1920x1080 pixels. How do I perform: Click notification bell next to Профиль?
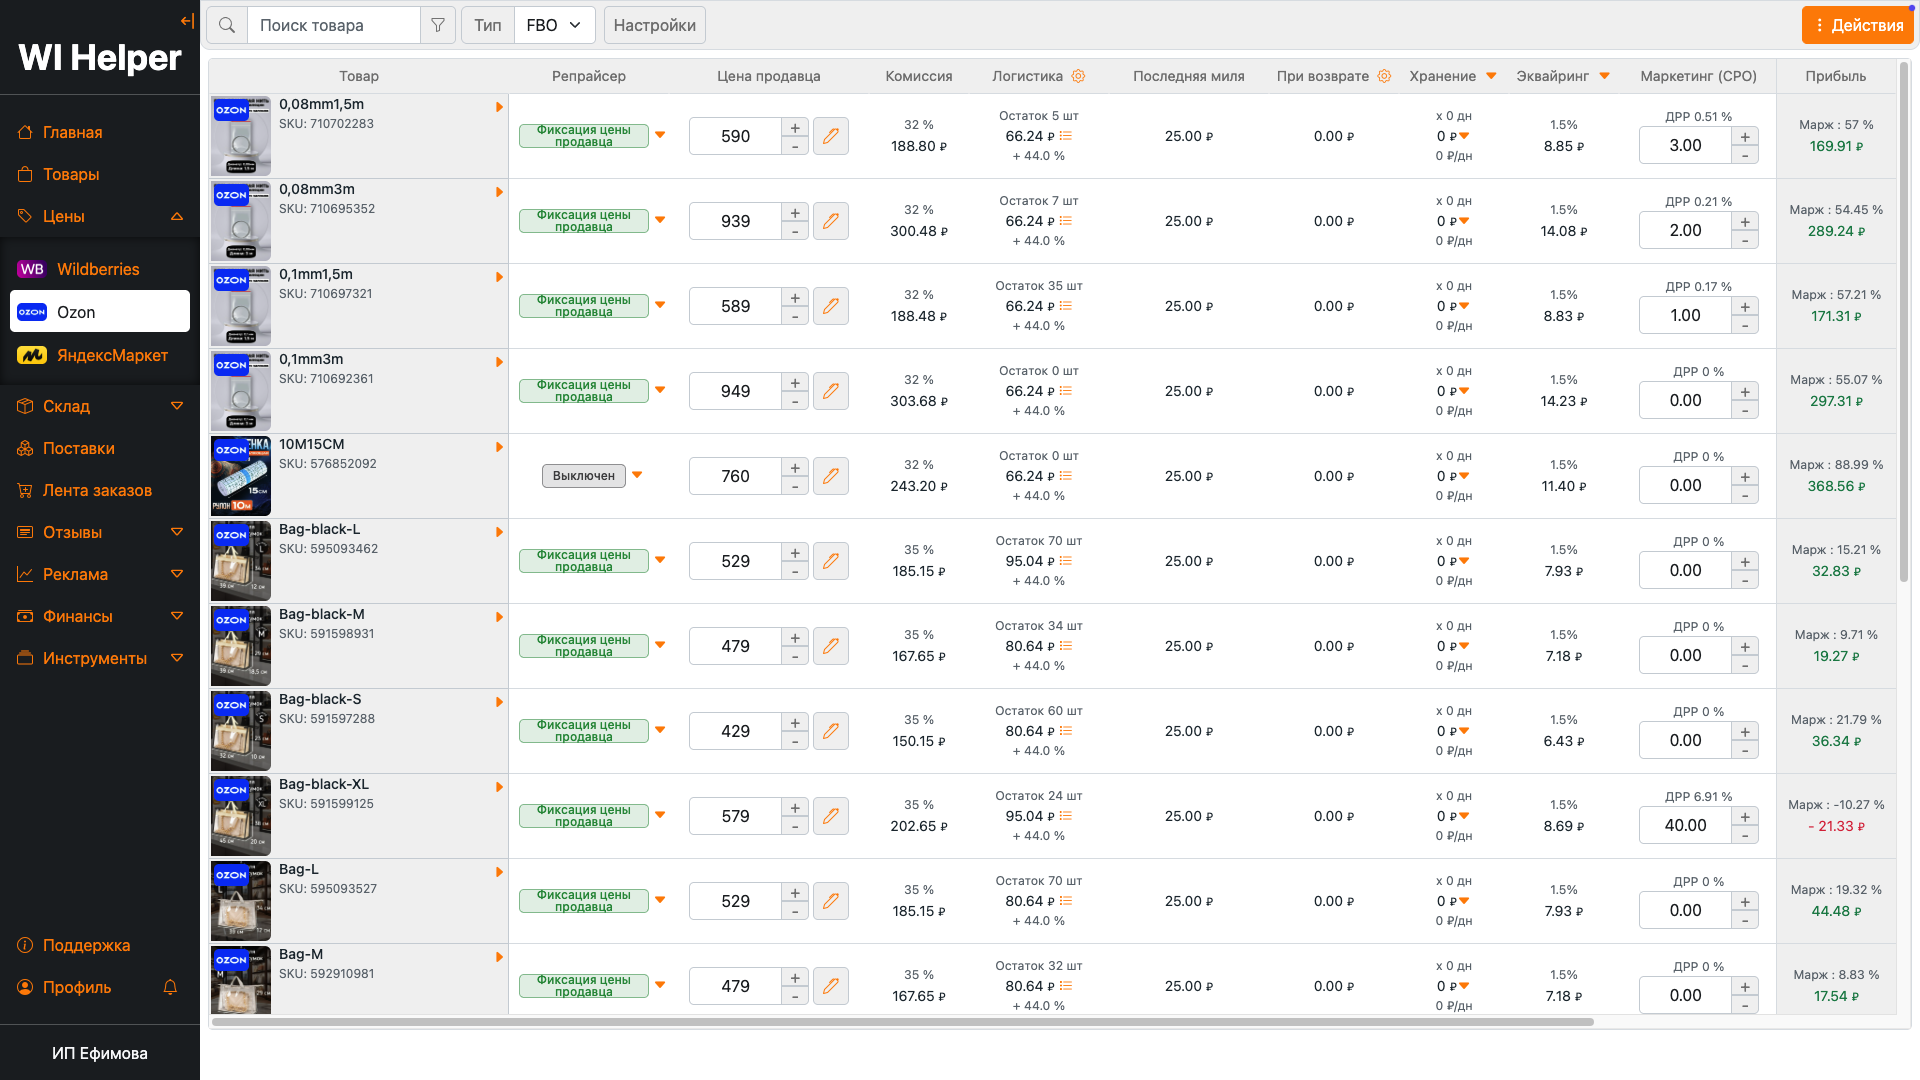(x=170, y=987)
